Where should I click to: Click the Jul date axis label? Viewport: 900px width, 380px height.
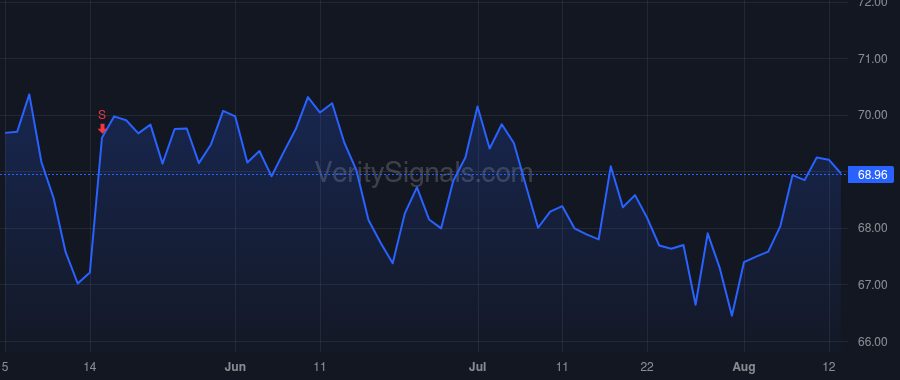[478, 367]
